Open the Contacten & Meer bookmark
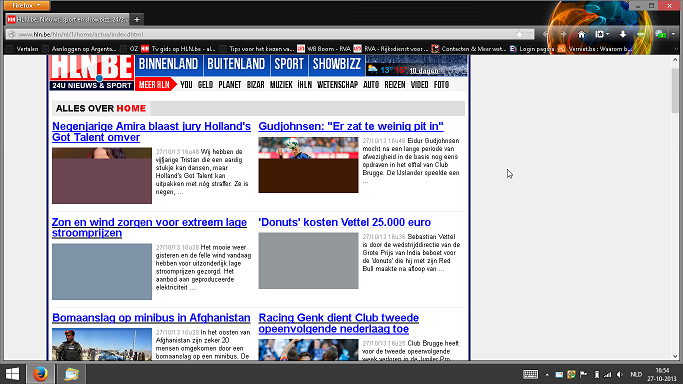Image resolution: width=683 pixels, height=384 pixels. tap(469, 49)
